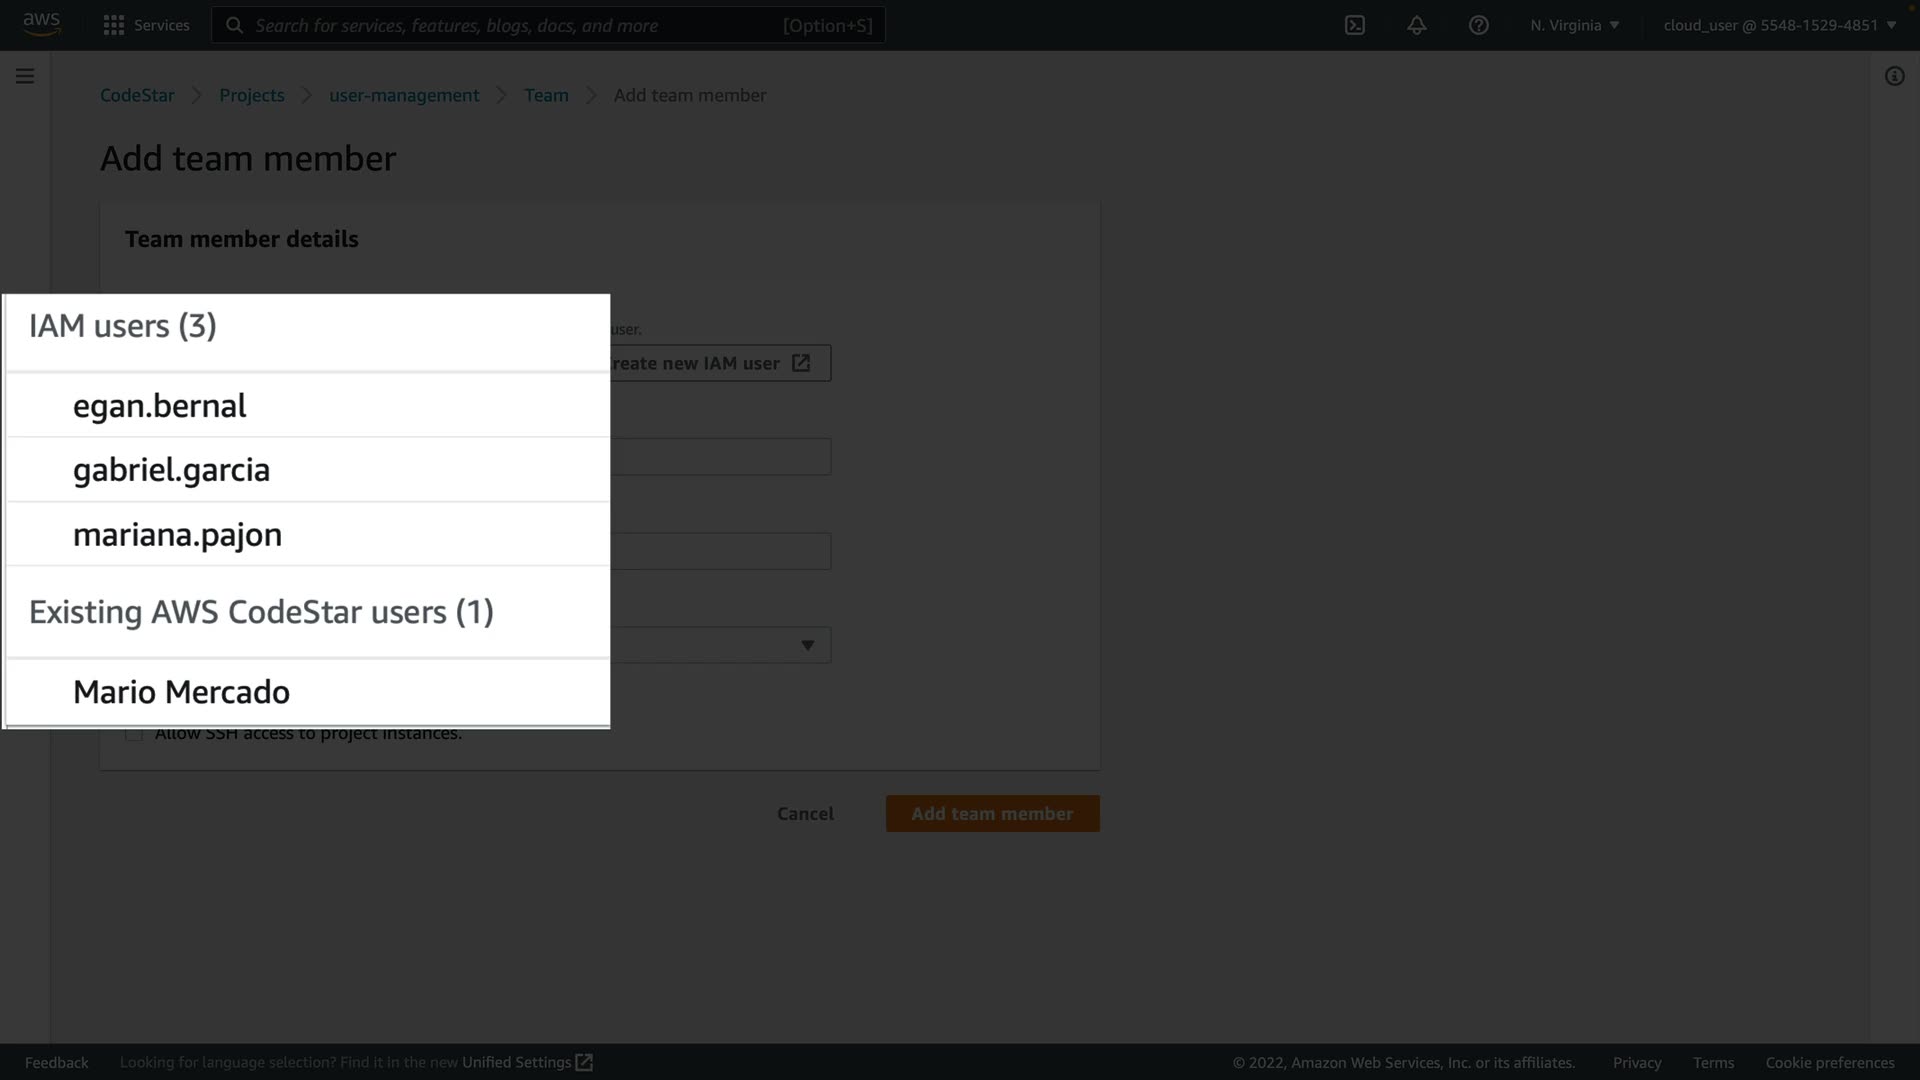Viewport: 1920px width, 1080px height.
Task: Expand the N. Virginia region dropdown
Action: coord(1574,25)
